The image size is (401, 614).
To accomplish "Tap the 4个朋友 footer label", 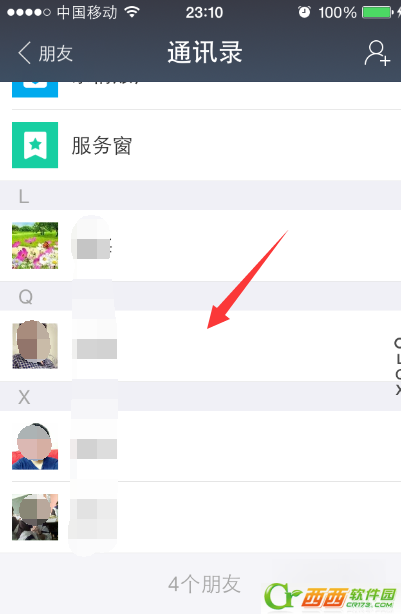I will pyautogui.click(x=204, y=584).
